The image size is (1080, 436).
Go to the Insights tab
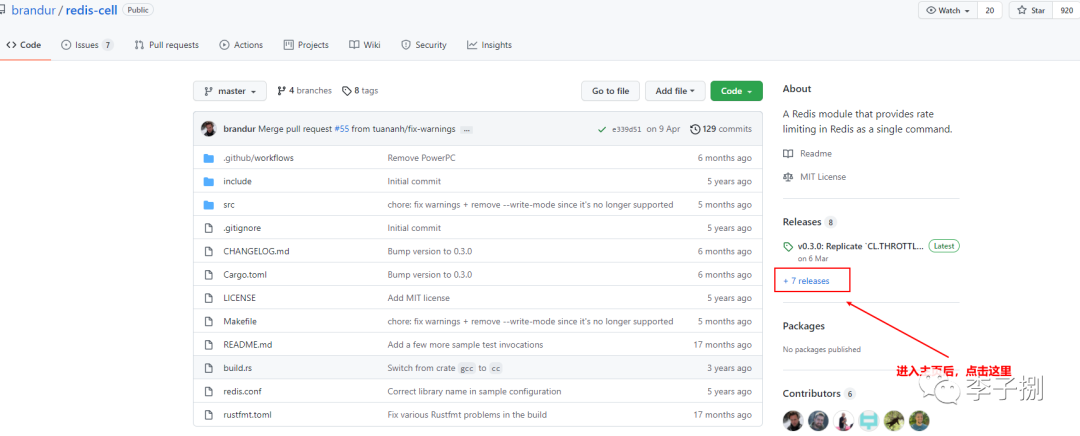pyautogui.click(x=489, y=45)
